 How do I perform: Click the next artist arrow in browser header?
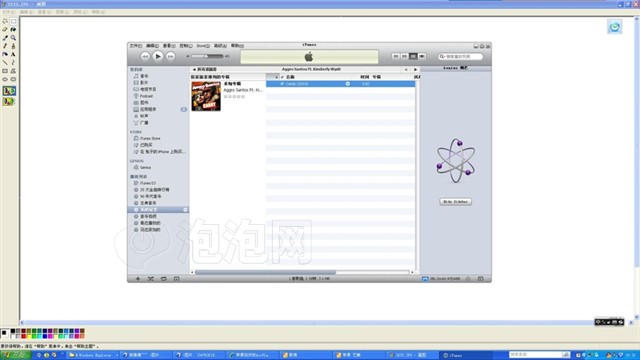pos(416,69)
